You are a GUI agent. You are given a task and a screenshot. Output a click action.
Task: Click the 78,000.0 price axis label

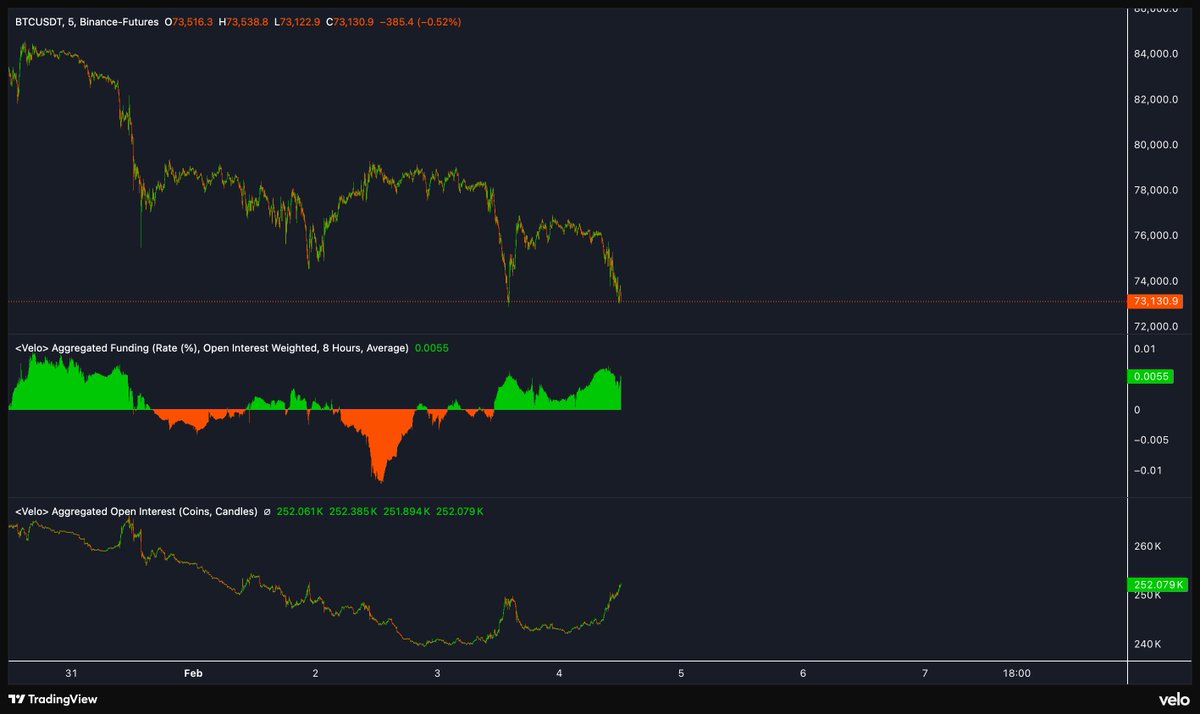coord(1155,190)
